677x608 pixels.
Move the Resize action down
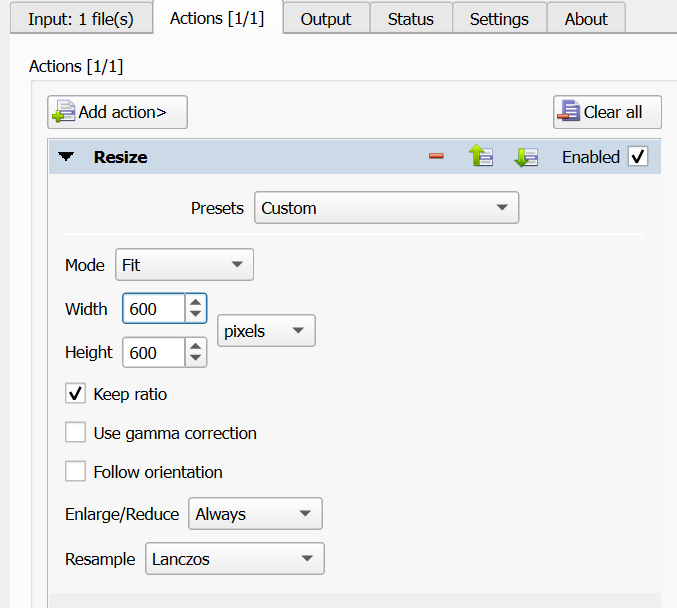tap(526, 157)
